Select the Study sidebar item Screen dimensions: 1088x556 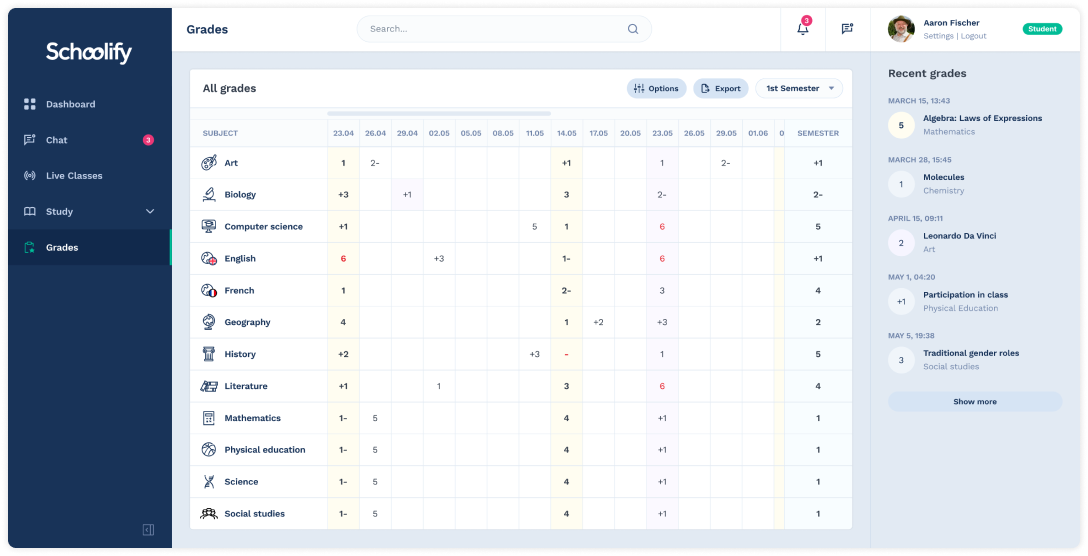point(89,212)
